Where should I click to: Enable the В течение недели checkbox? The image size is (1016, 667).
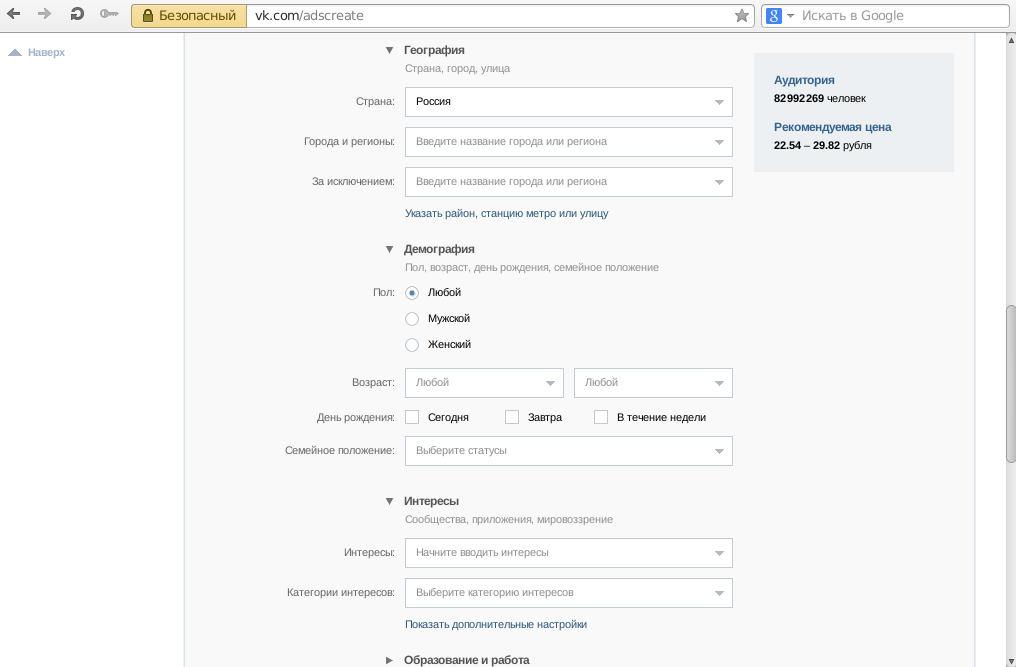(601, 417)
